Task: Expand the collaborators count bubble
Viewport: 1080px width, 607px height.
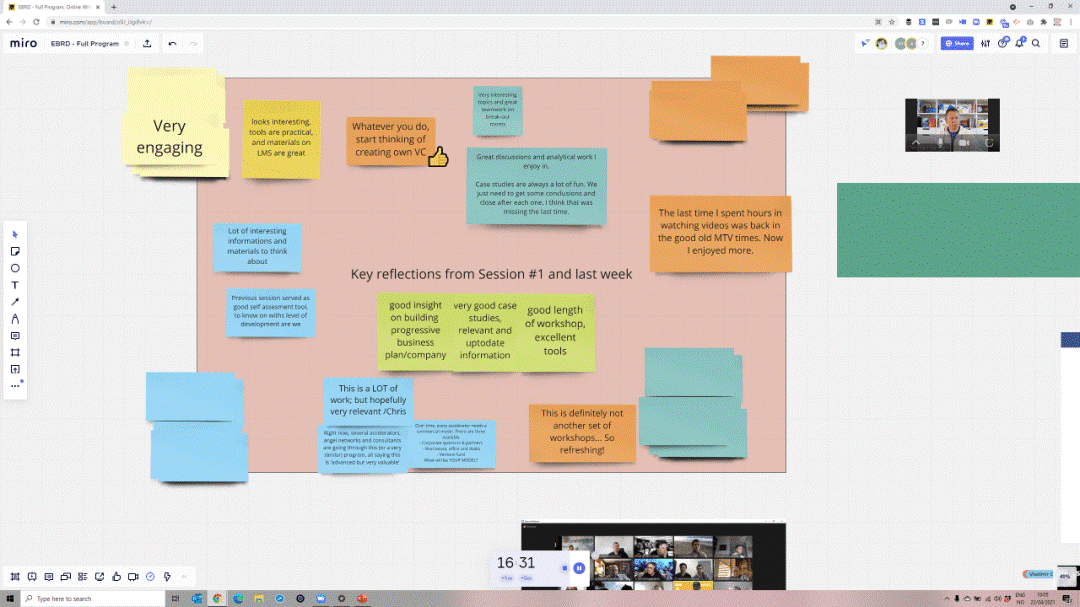Action: tap(921, 43)
